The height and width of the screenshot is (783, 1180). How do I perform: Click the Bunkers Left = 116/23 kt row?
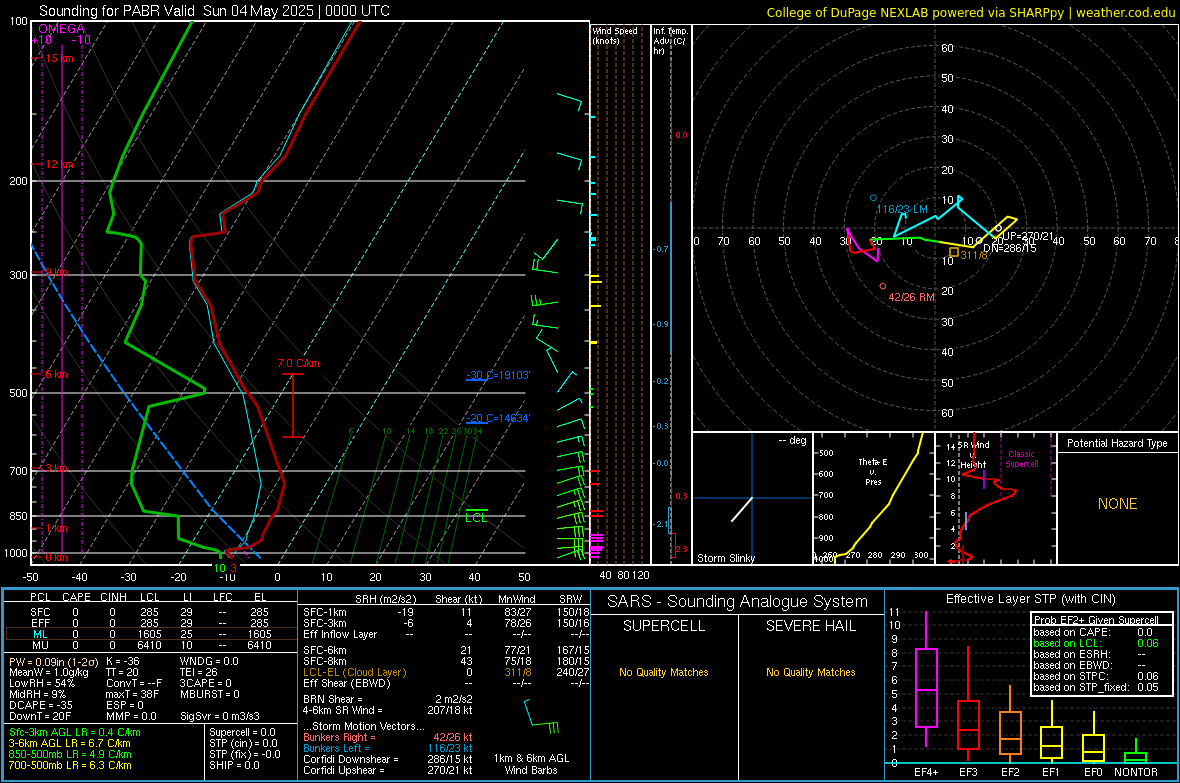[388, 748]
